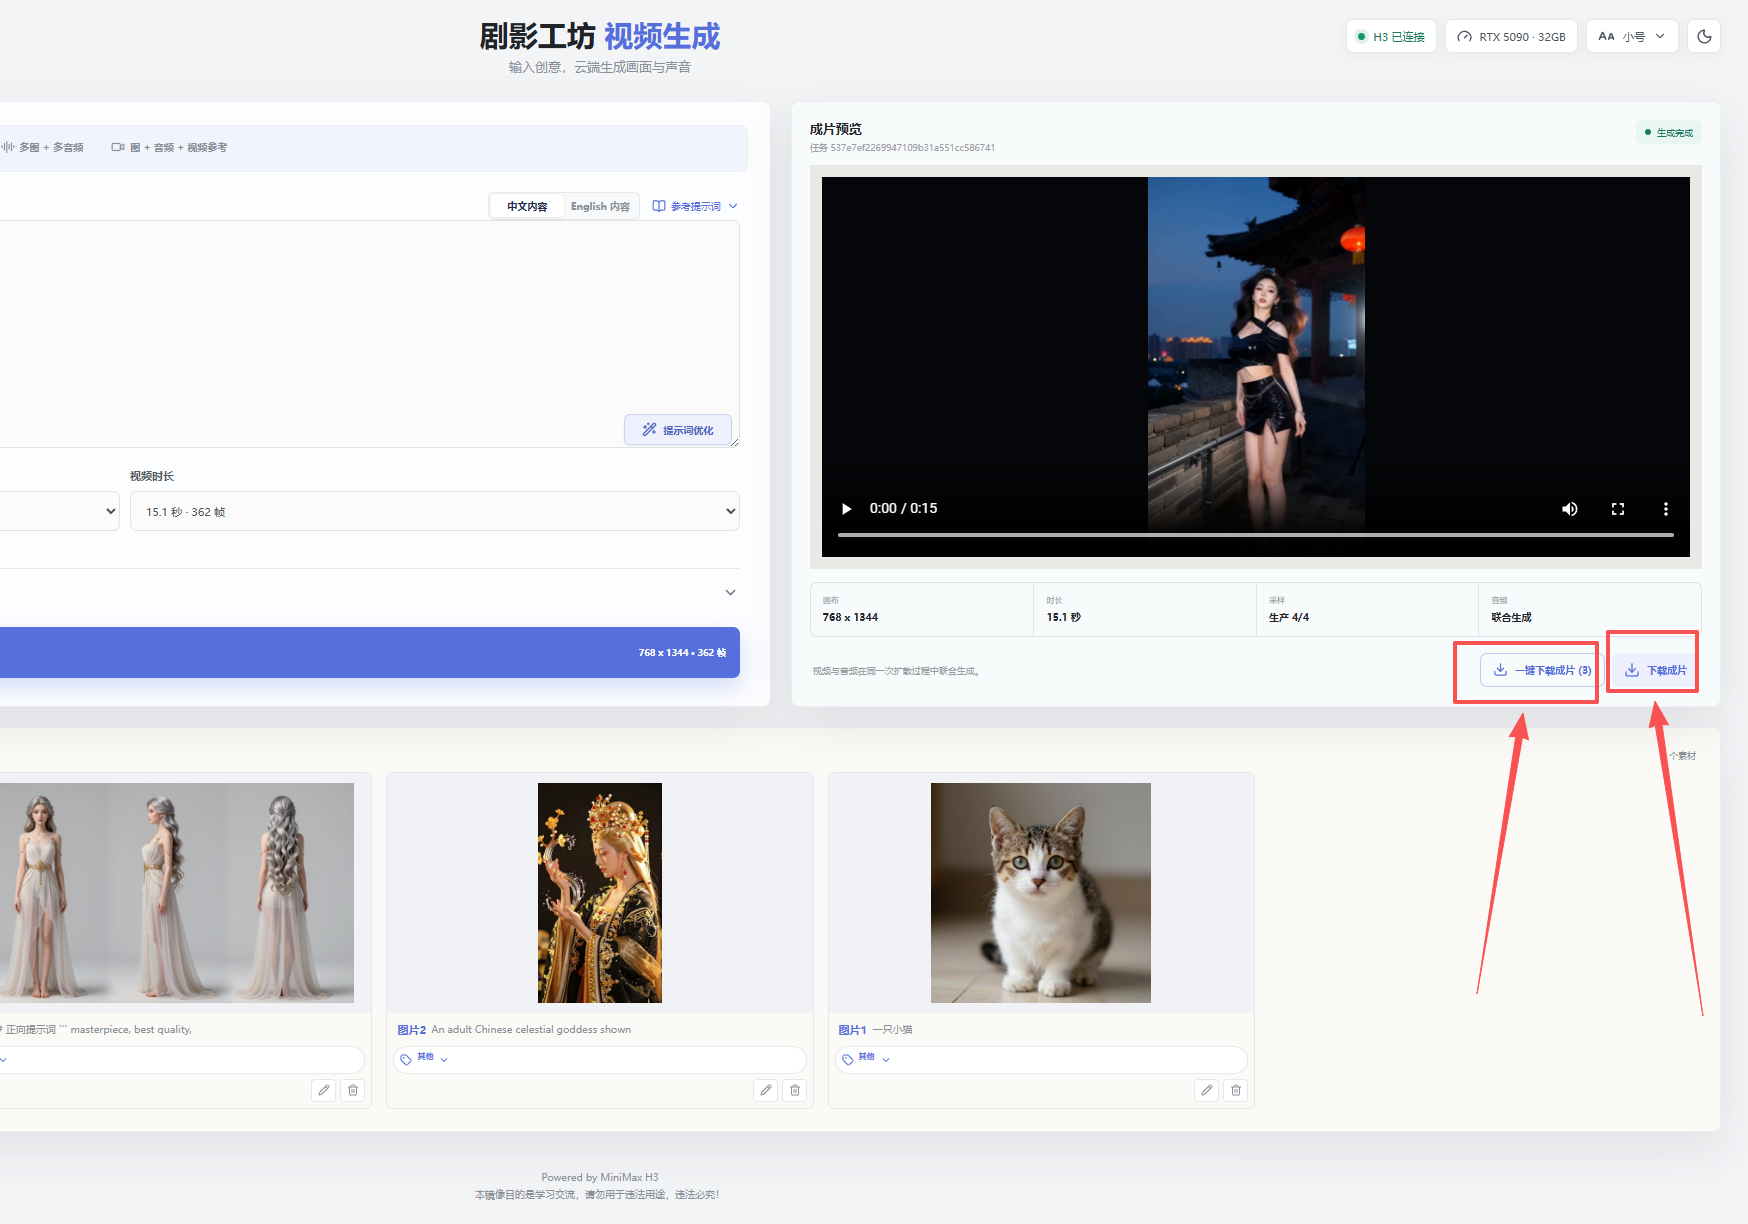Open the 其他 tag dropdown on 图片2
Image resolution: width=1748 pixels, height=1224 pixels.
(x=600, y=1059)
